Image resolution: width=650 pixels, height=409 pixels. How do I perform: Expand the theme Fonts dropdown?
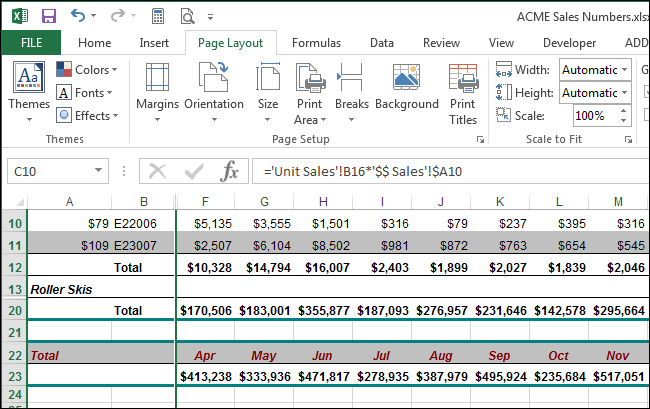pyautogui.click(x=87, y=93)
